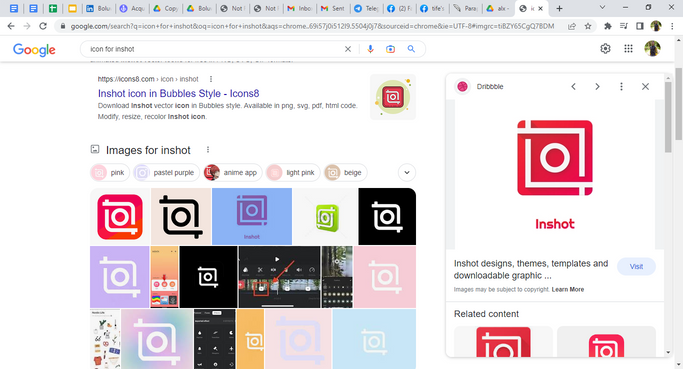Filter images by light pink chip
The image size is (683, 369).
293,173
